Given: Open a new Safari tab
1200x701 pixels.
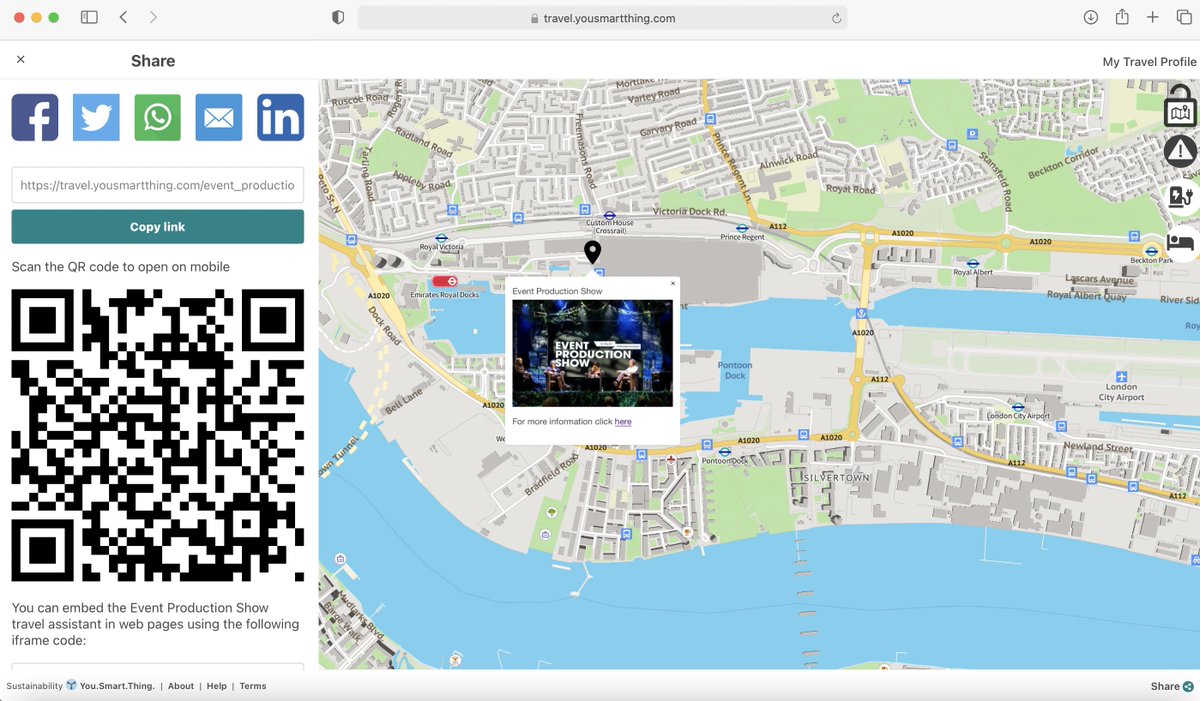Looking at the screenshot, I should (1153, 17).
